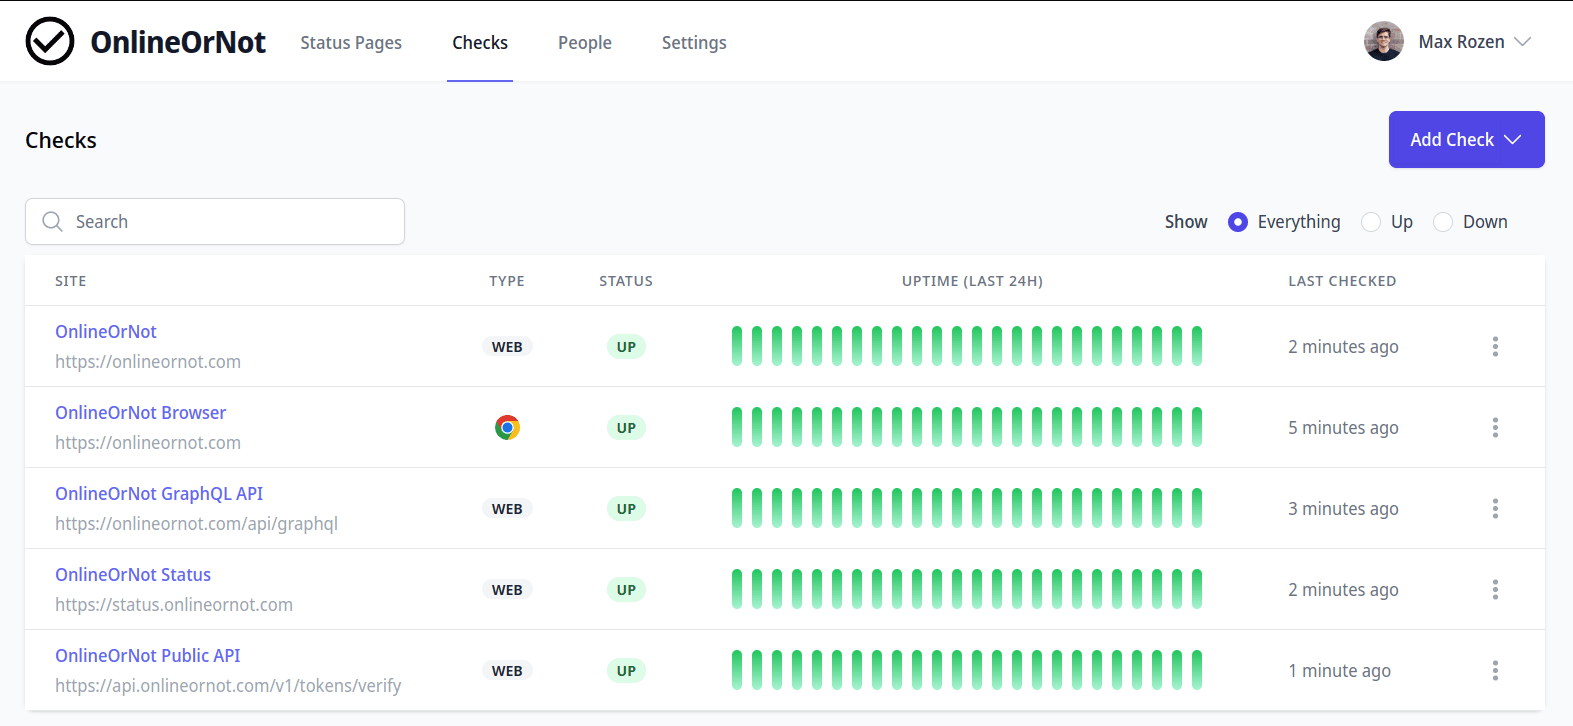The width and height of the screenshot is (1573, 726).
Task: Expand the Max Rozen account dropdown chevron
Action: click(x=1522, y=42)
